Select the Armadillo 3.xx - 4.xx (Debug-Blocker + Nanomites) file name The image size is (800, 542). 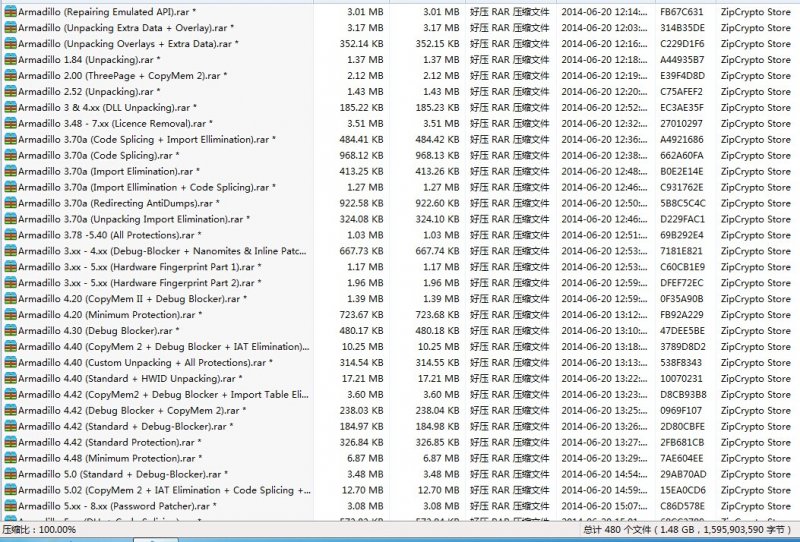tap(162, 251)
